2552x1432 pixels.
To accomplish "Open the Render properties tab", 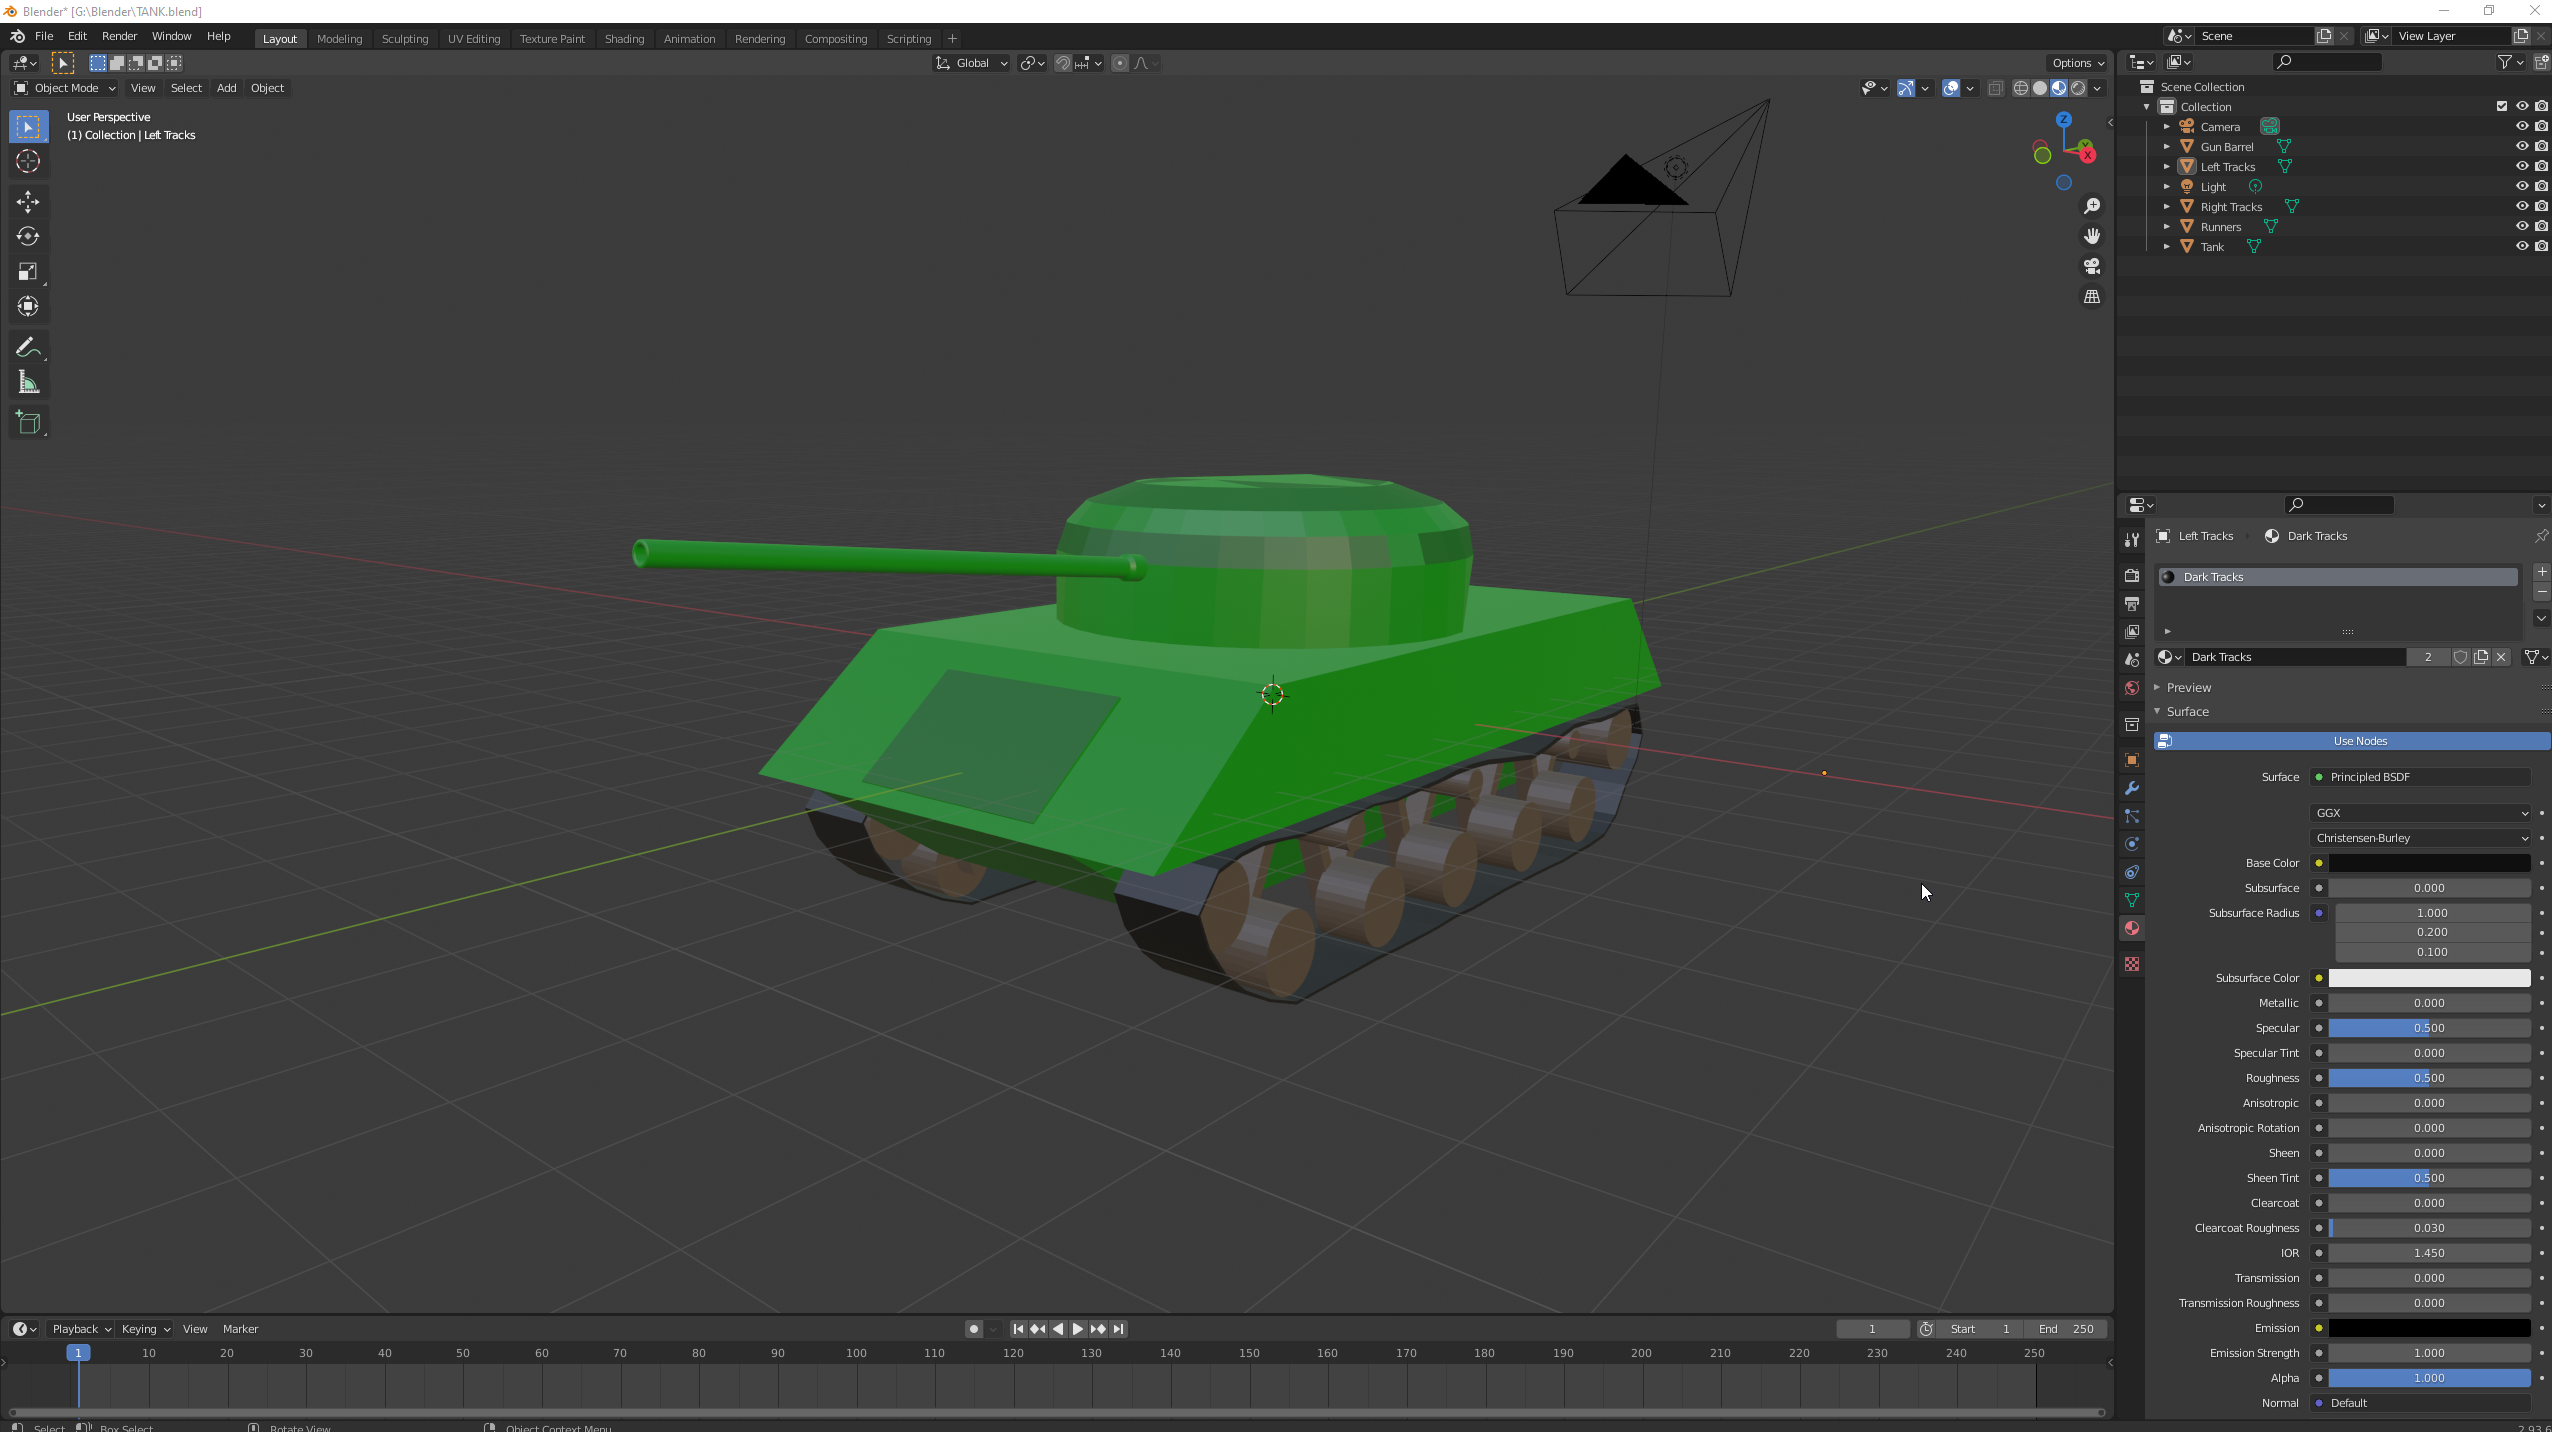I will pos(2132,576).
